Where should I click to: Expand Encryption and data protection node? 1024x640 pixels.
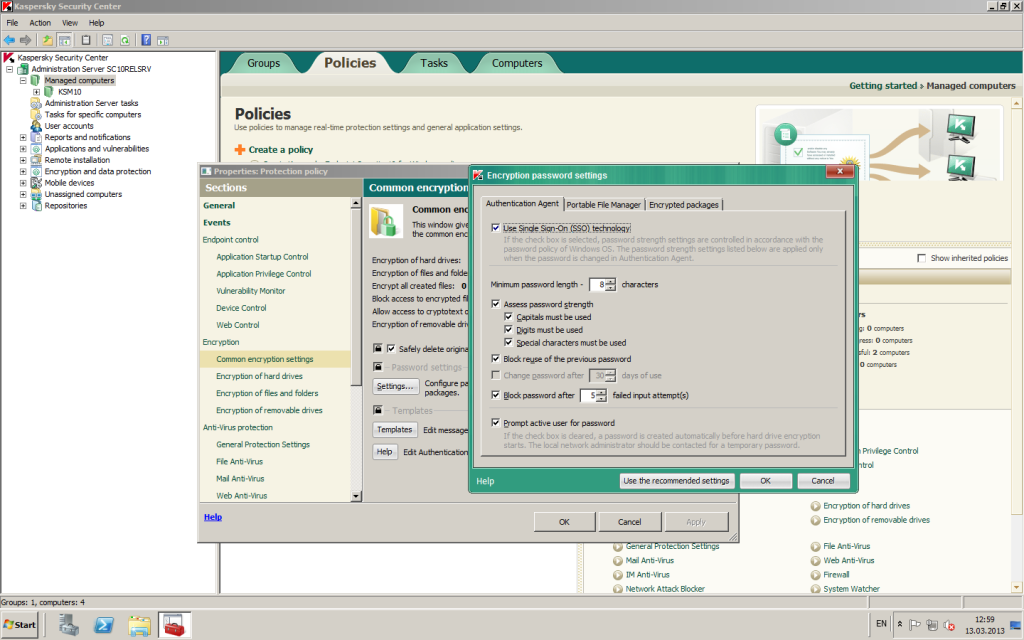(x=23, y=172)
